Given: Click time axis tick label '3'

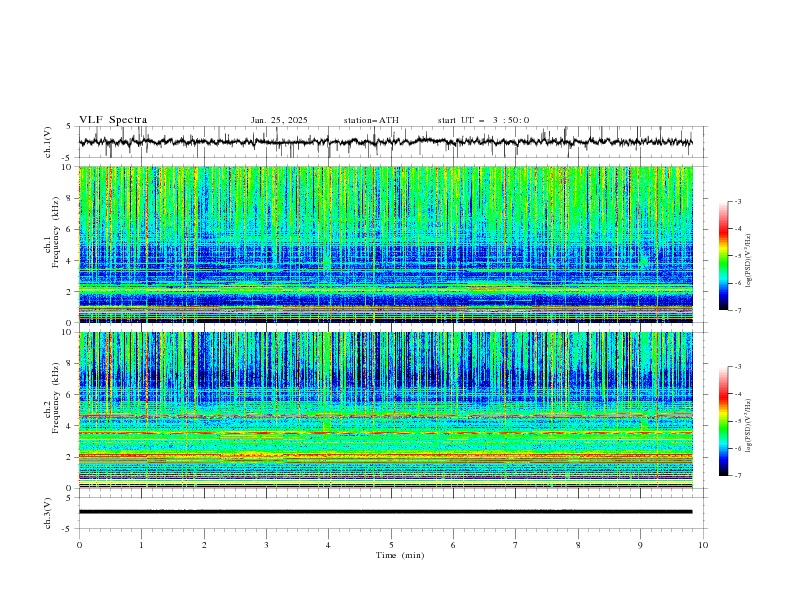Looking at the screenshot, I should point(266,545).
